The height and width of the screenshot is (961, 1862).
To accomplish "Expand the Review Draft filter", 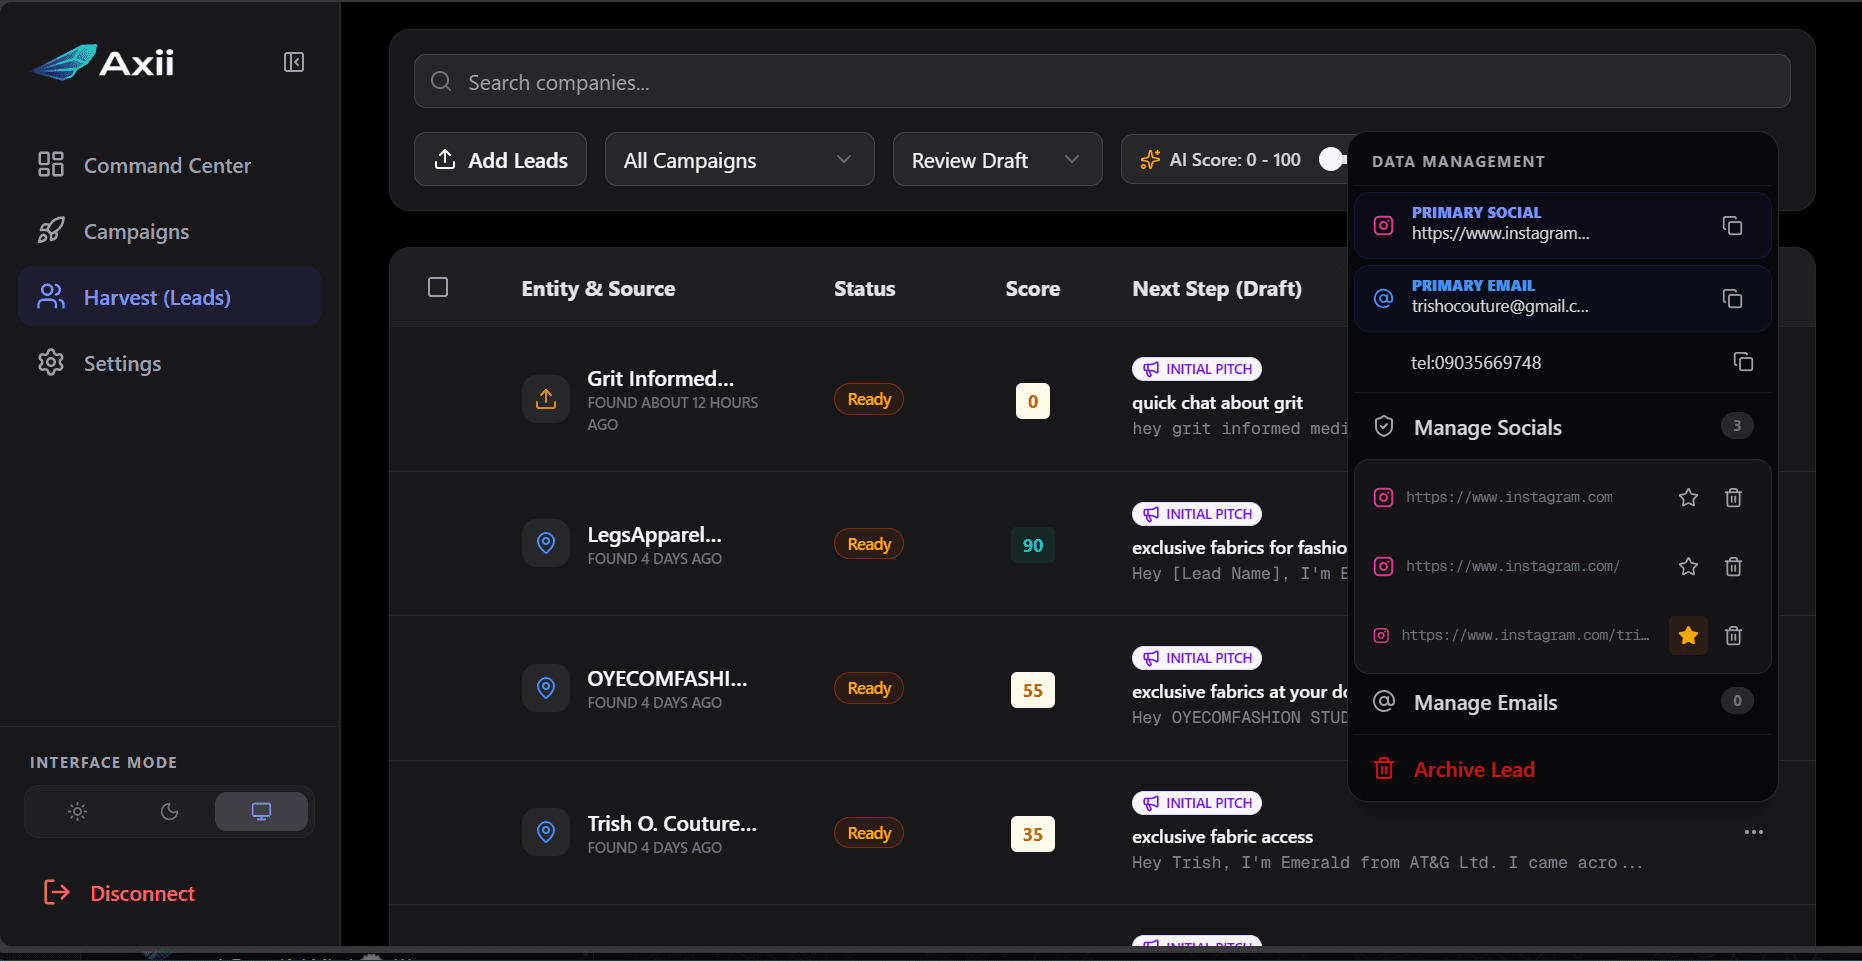I will 996,159.
